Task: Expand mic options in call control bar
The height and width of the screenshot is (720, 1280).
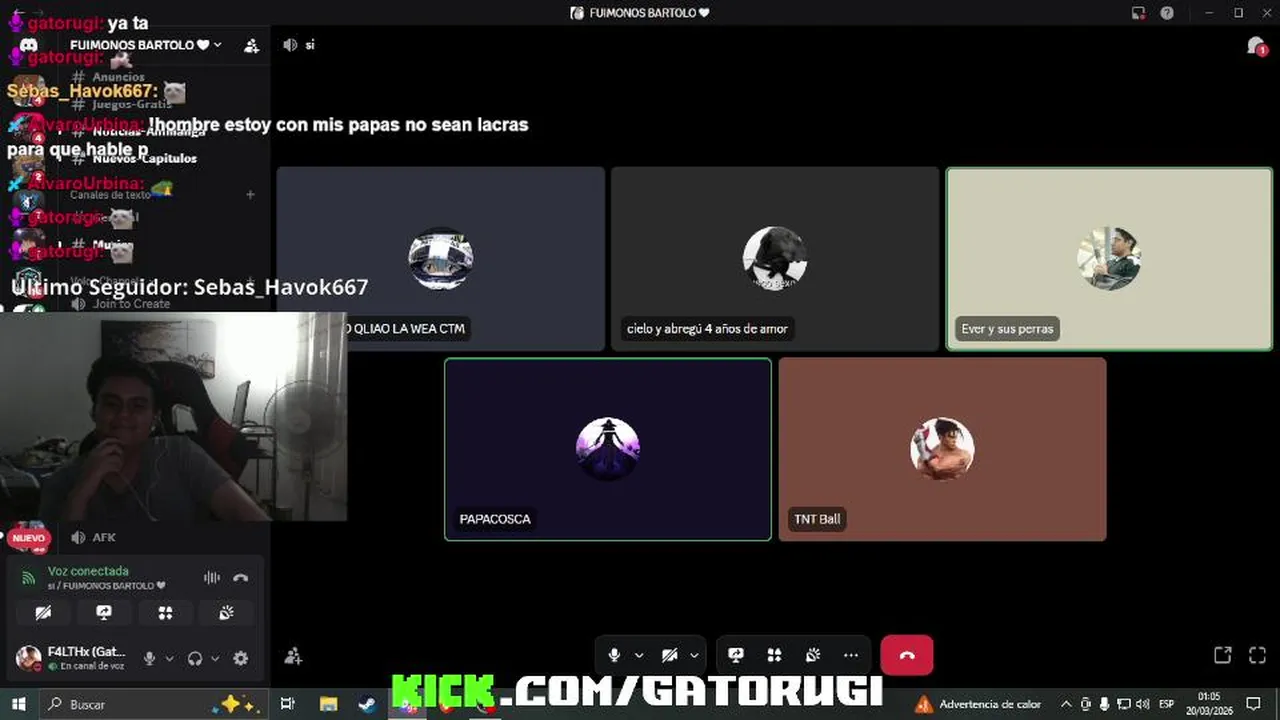Action: 639,656
